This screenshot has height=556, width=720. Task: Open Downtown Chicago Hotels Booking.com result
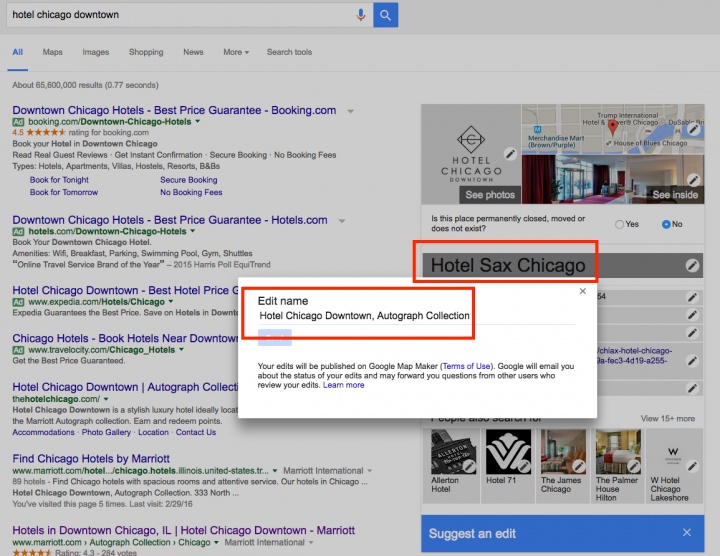(174, 110)
